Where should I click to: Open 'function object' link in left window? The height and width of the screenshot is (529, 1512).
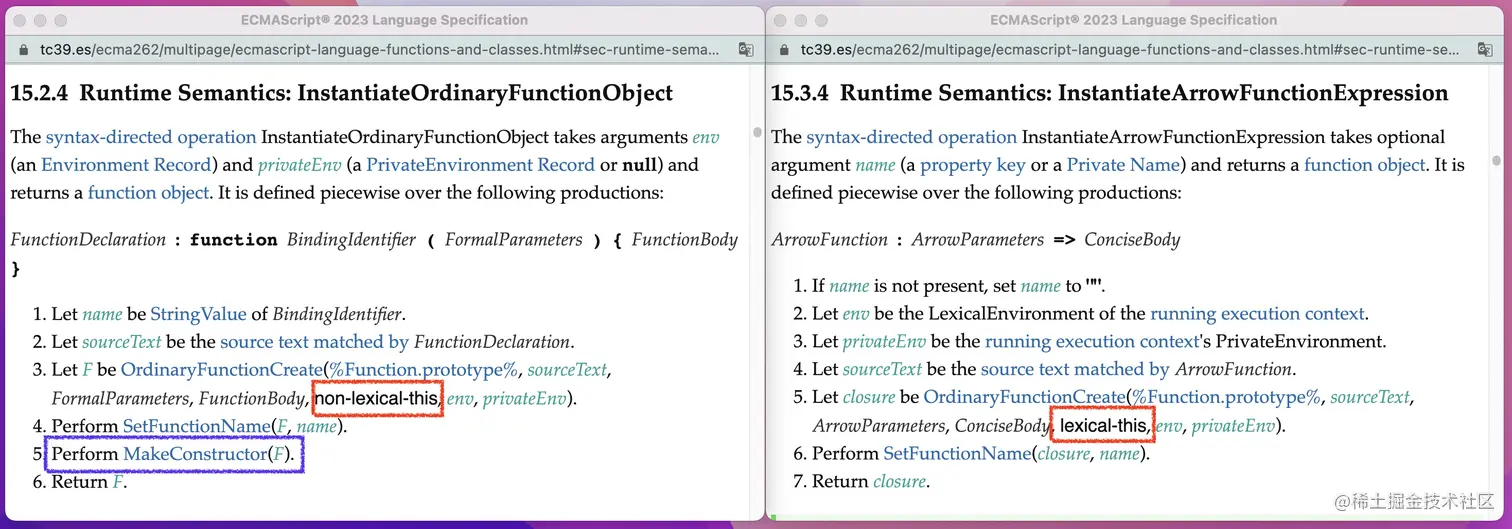[x=149, y=193]
